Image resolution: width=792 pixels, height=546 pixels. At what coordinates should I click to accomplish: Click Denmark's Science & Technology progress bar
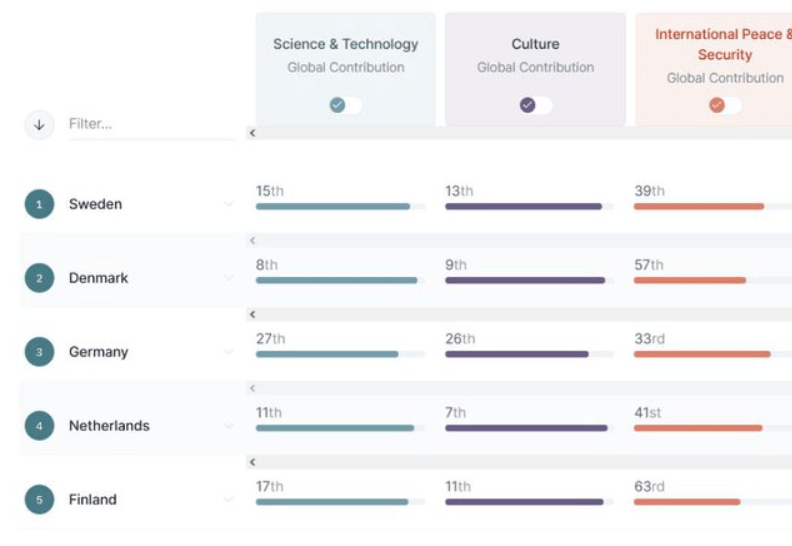pos(336,281)
